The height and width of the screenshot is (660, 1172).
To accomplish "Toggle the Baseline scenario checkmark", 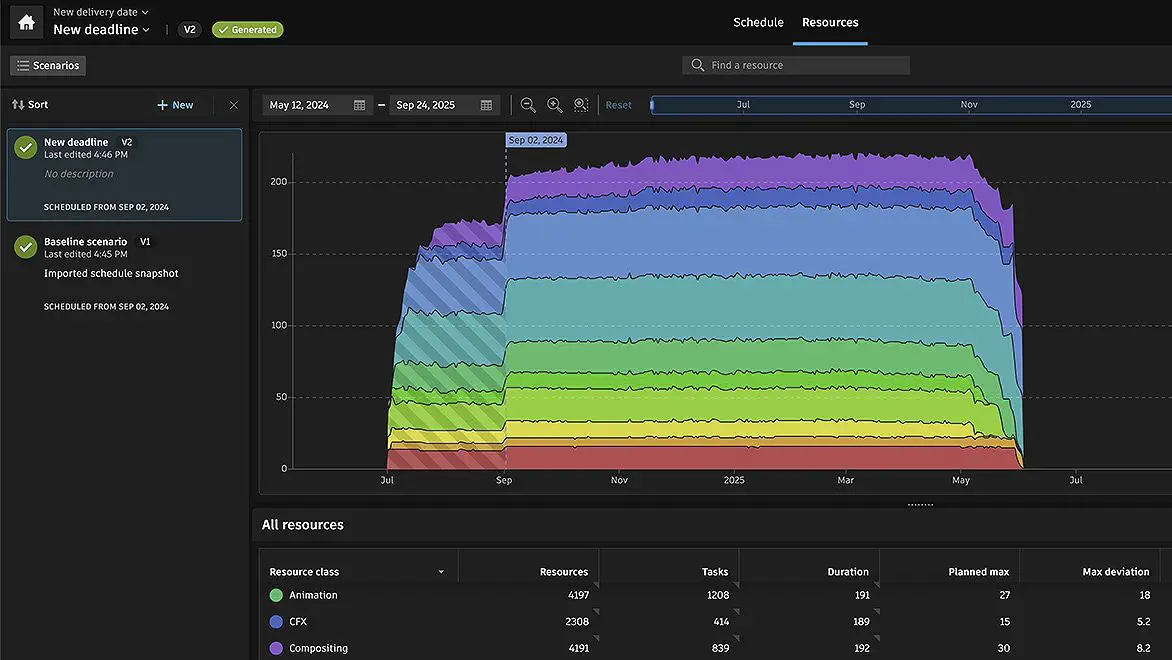I will click(26, 247).
